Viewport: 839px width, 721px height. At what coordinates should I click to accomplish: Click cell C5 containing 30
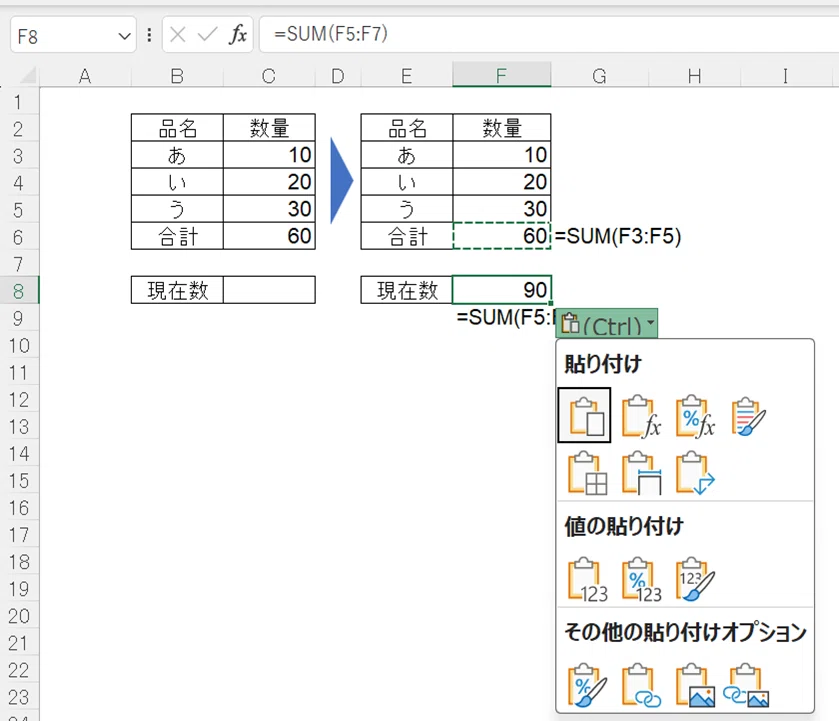click(269, 209)
